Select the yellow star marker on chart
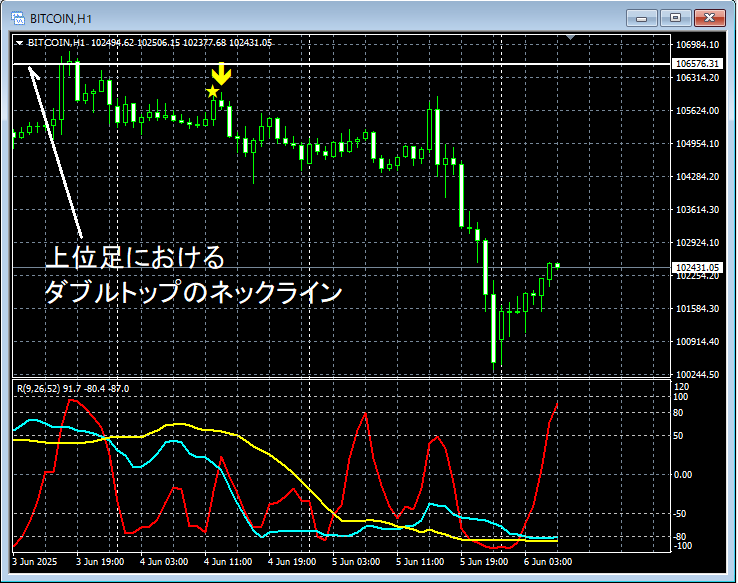The height and width of the screenshot is (583, 738). [x=213, y=91]
